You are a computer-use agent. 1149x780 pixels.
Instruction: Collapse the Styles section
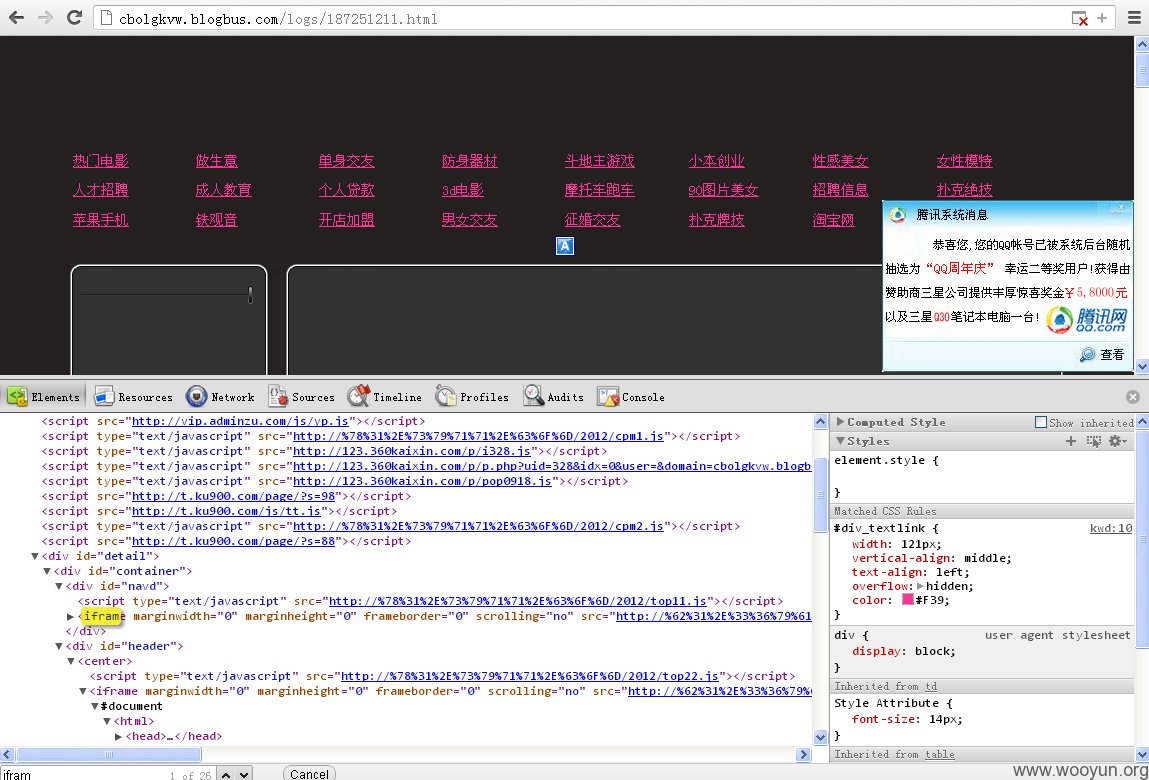tap(840, 441)
